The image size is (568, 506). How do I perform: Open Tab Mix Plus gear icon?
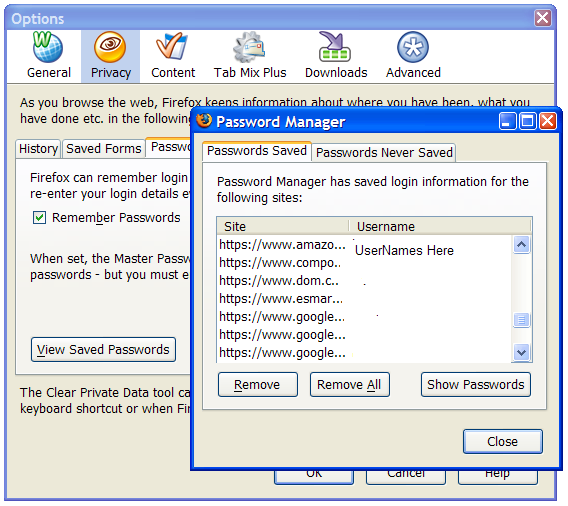click(249, 47)
